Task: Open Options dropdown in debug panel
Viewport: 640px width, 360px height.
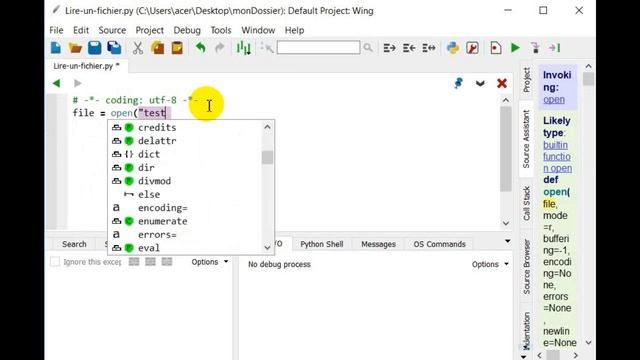Action: pyautogui.click(x=490, y=264)
